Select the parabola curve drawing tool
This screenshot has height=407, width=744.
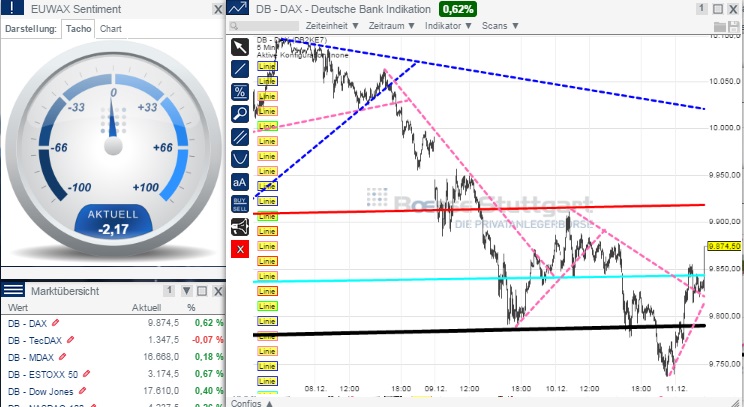[x=240, y=159]
